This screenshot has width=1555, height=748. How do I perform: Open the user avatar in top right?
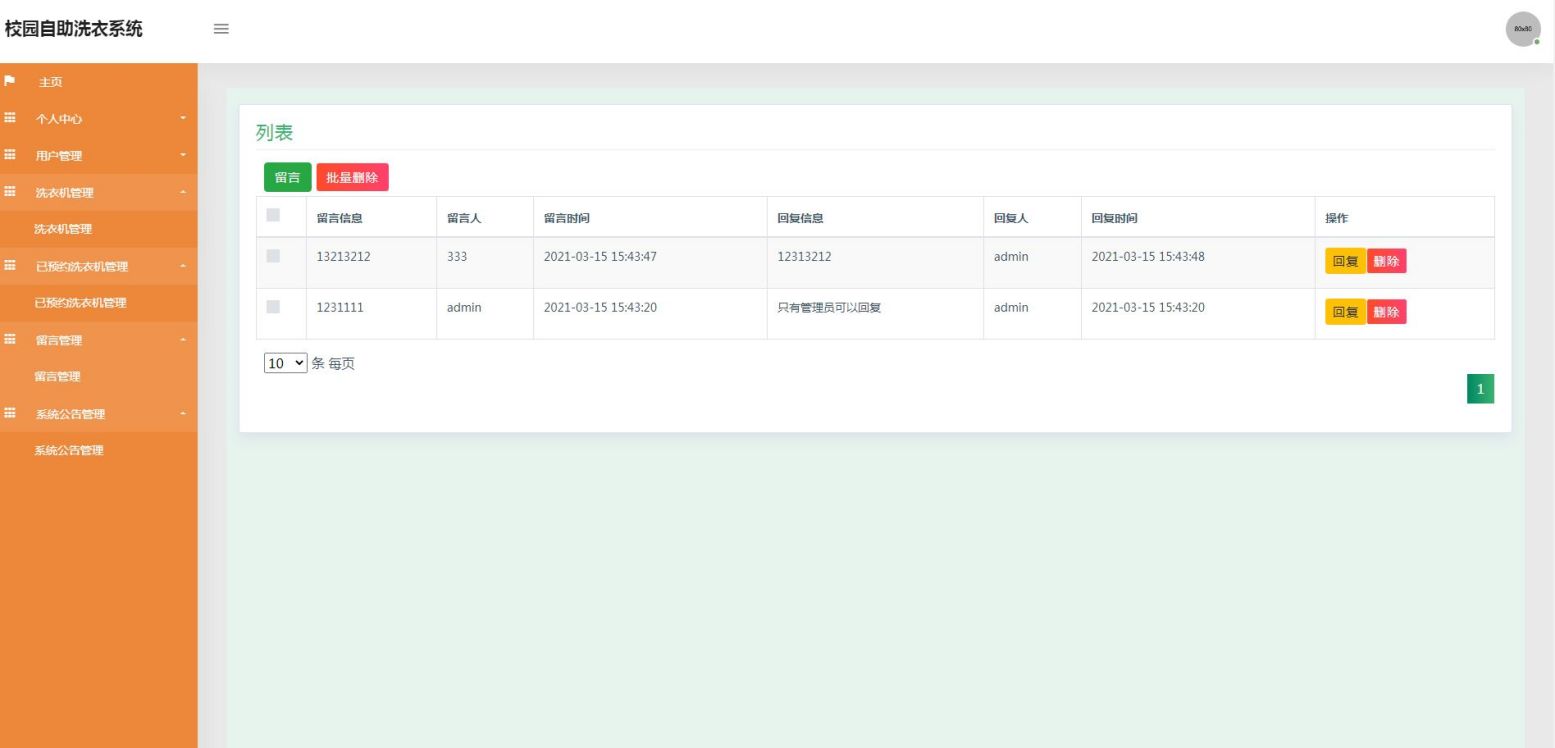click(x=1522, y=29)
